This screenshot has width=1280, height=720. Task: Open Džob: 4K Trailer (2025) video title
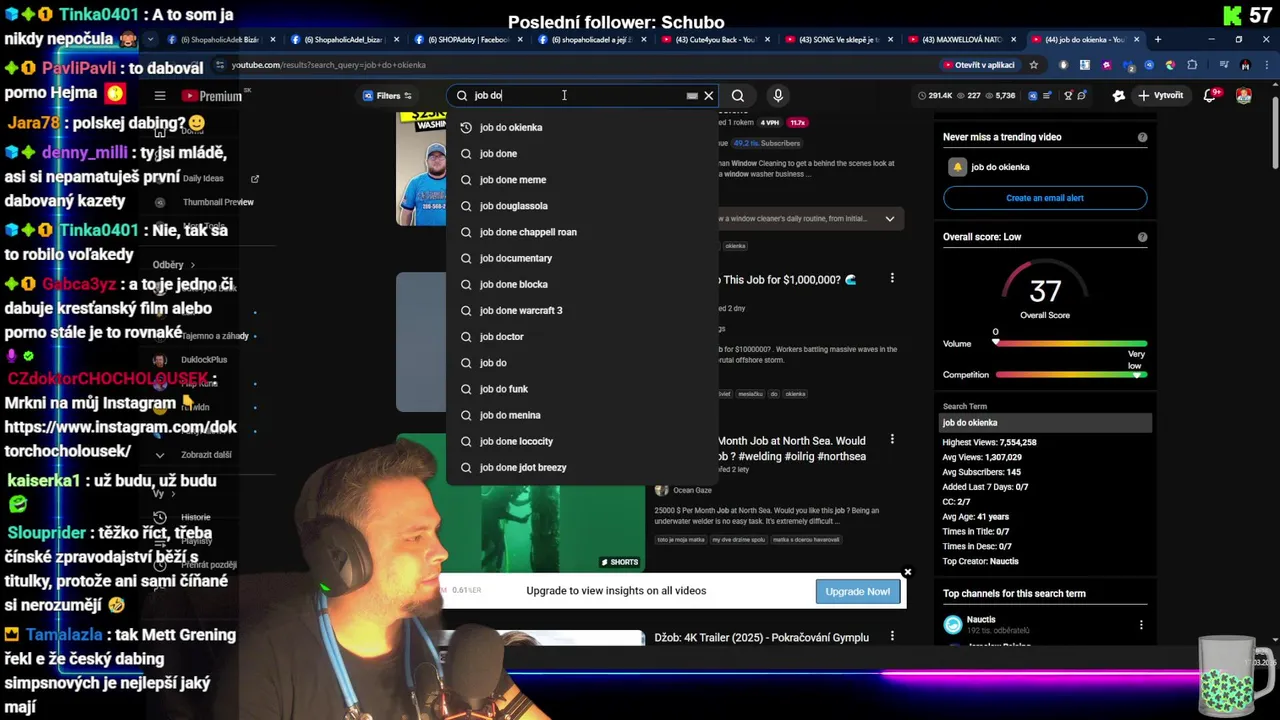762,637
